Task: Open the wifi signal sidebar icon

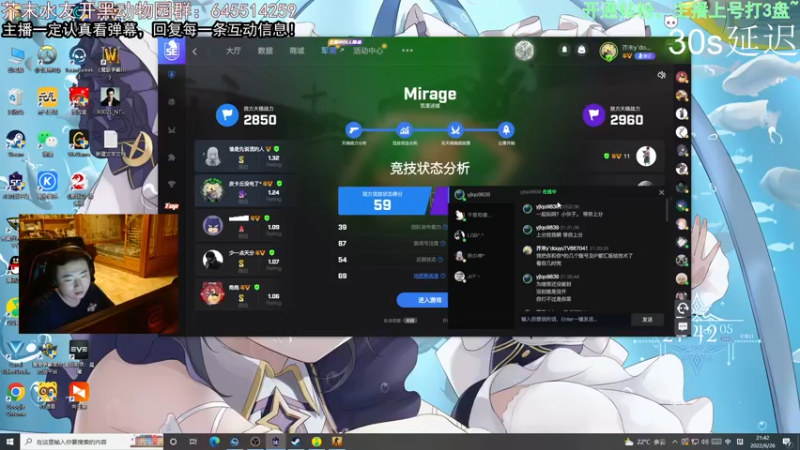Action: point(171,184)
